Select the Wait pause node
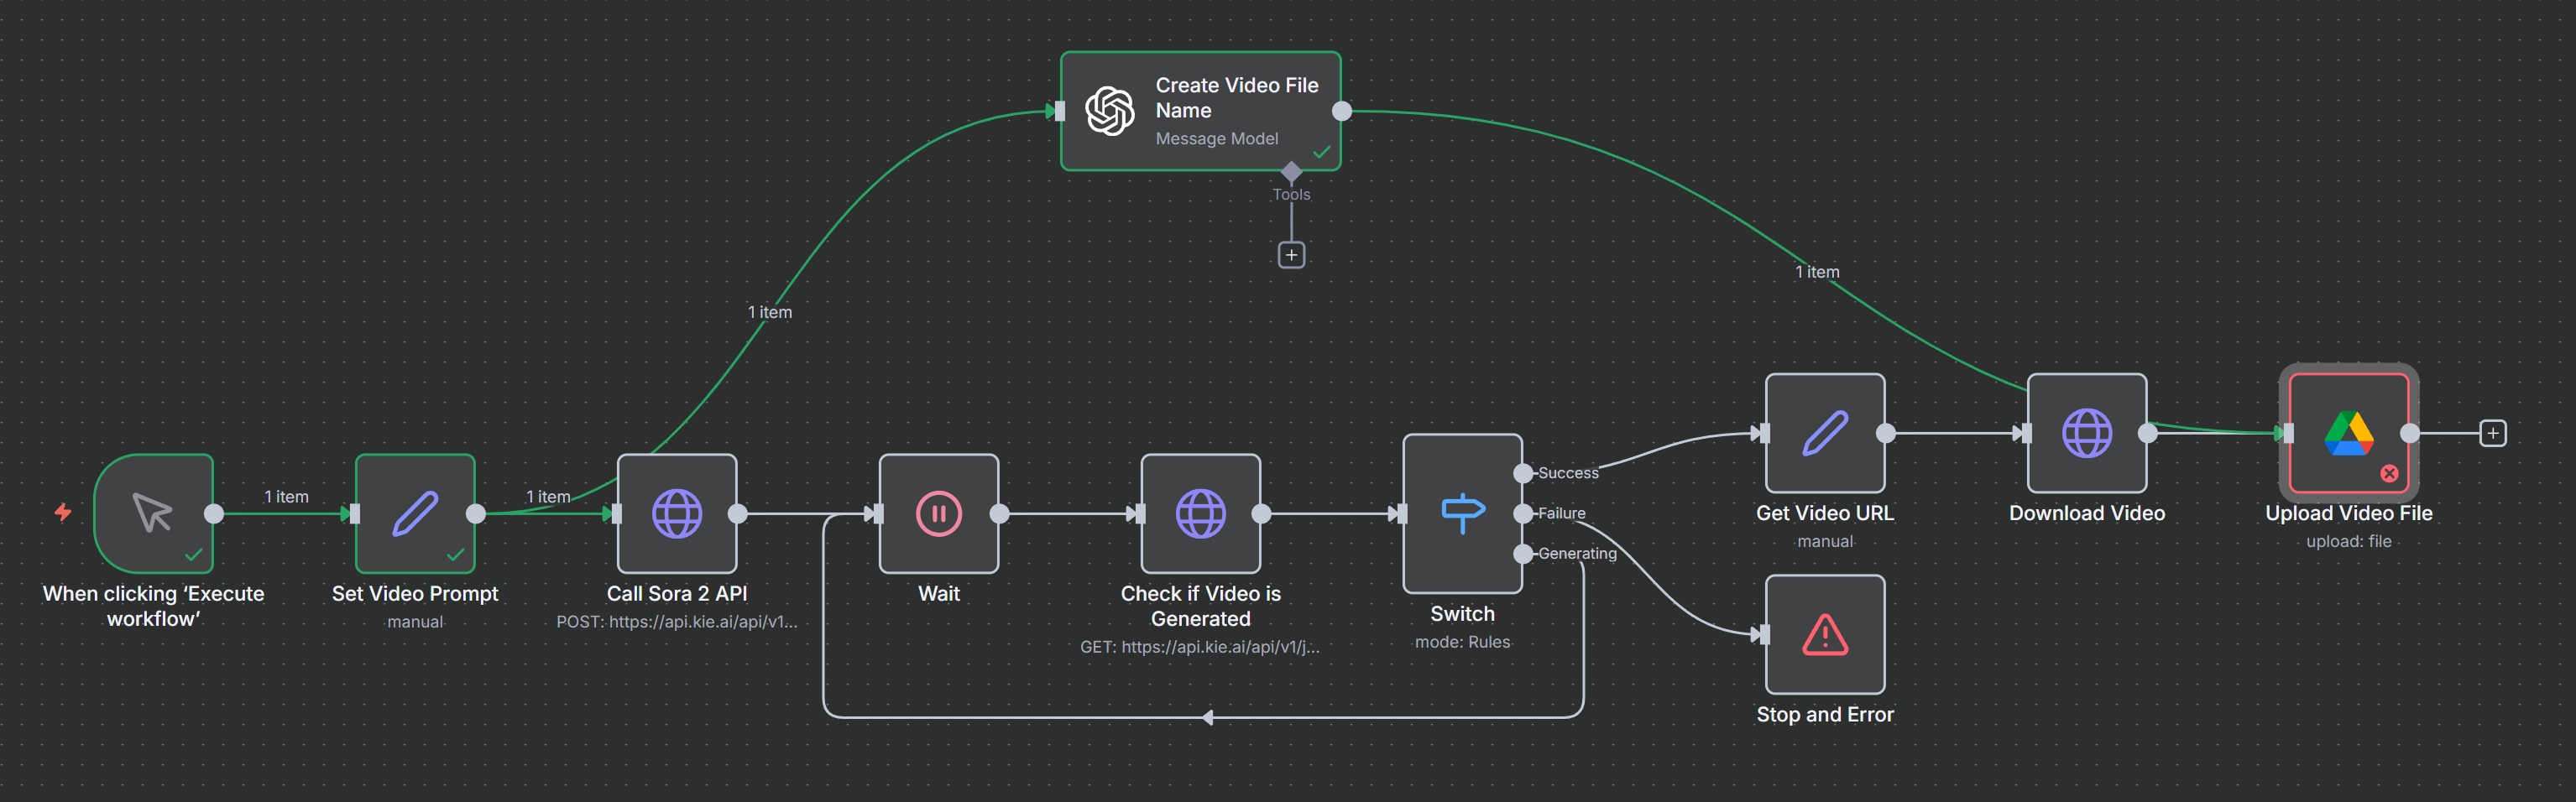2576x802 pixels. 939,513
